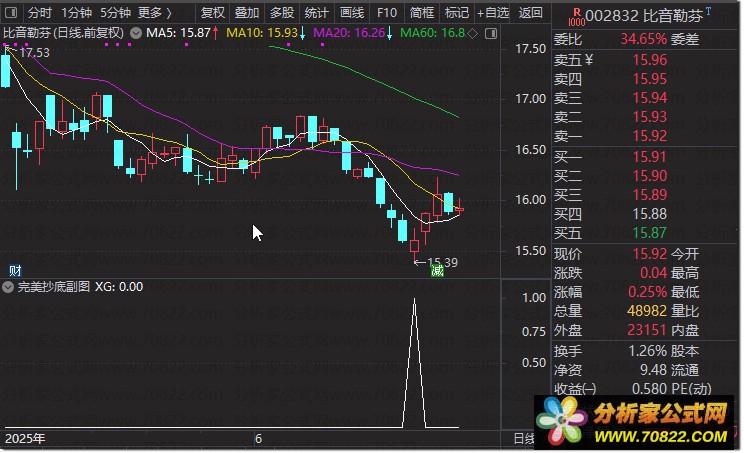Open sub-chart indicator dropdown circle icon
The height and width of the screenshot is (453, 744).
[x=8, y=287]
